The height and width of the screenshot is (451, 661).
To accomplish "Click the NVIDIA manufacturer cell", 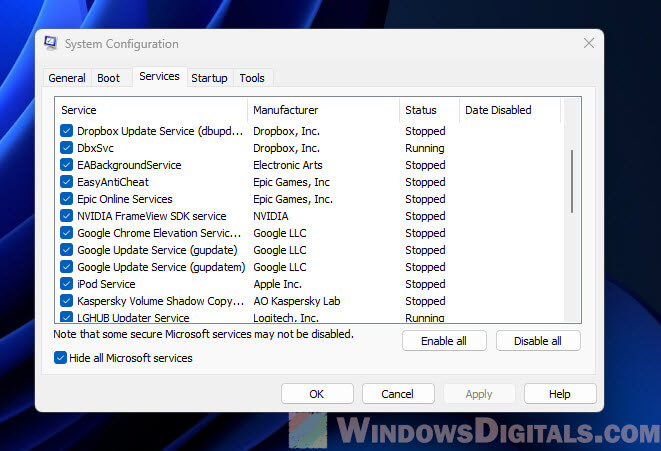I will pos(271,216).
